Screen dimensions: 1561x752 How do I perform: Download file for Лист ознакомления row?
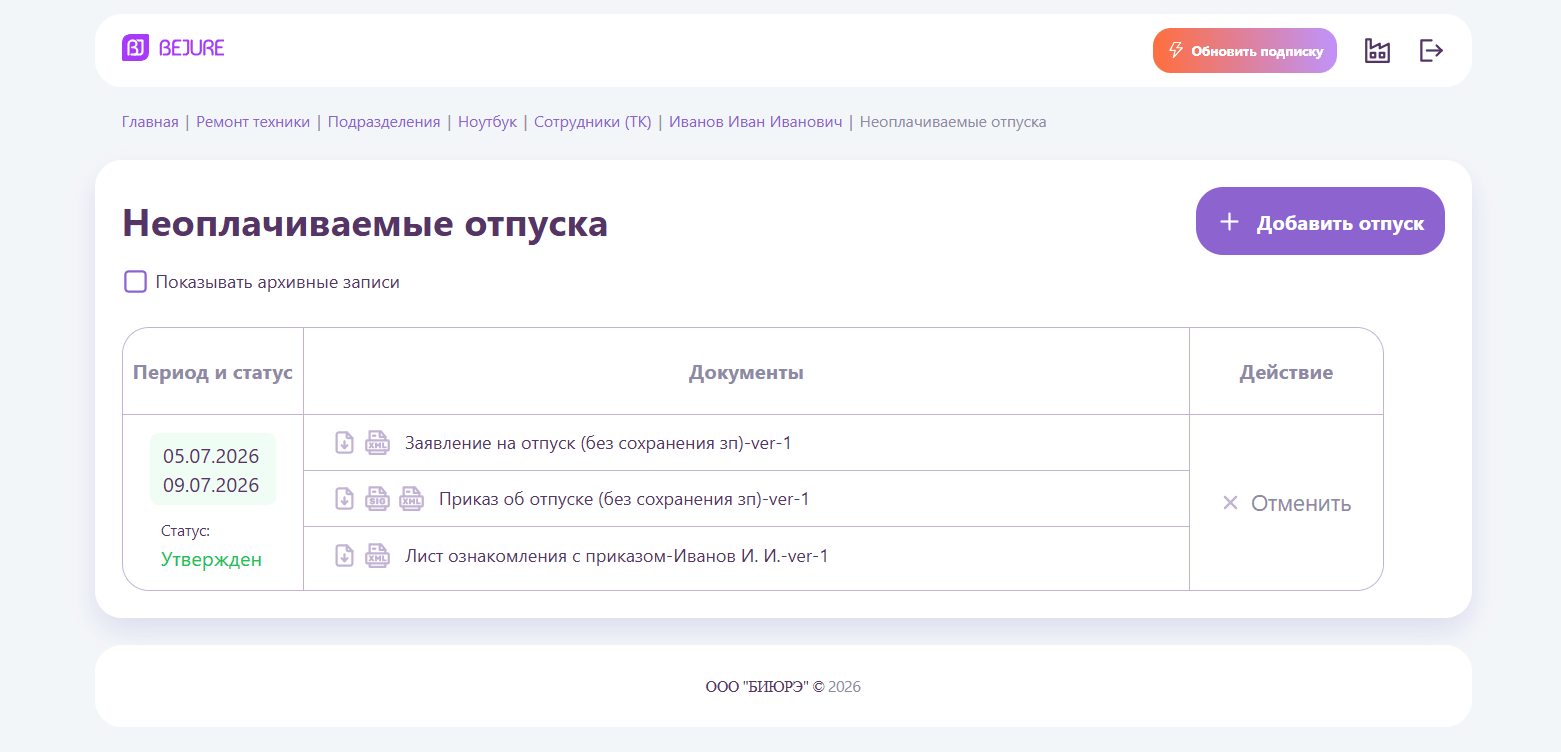click(344, 555)
